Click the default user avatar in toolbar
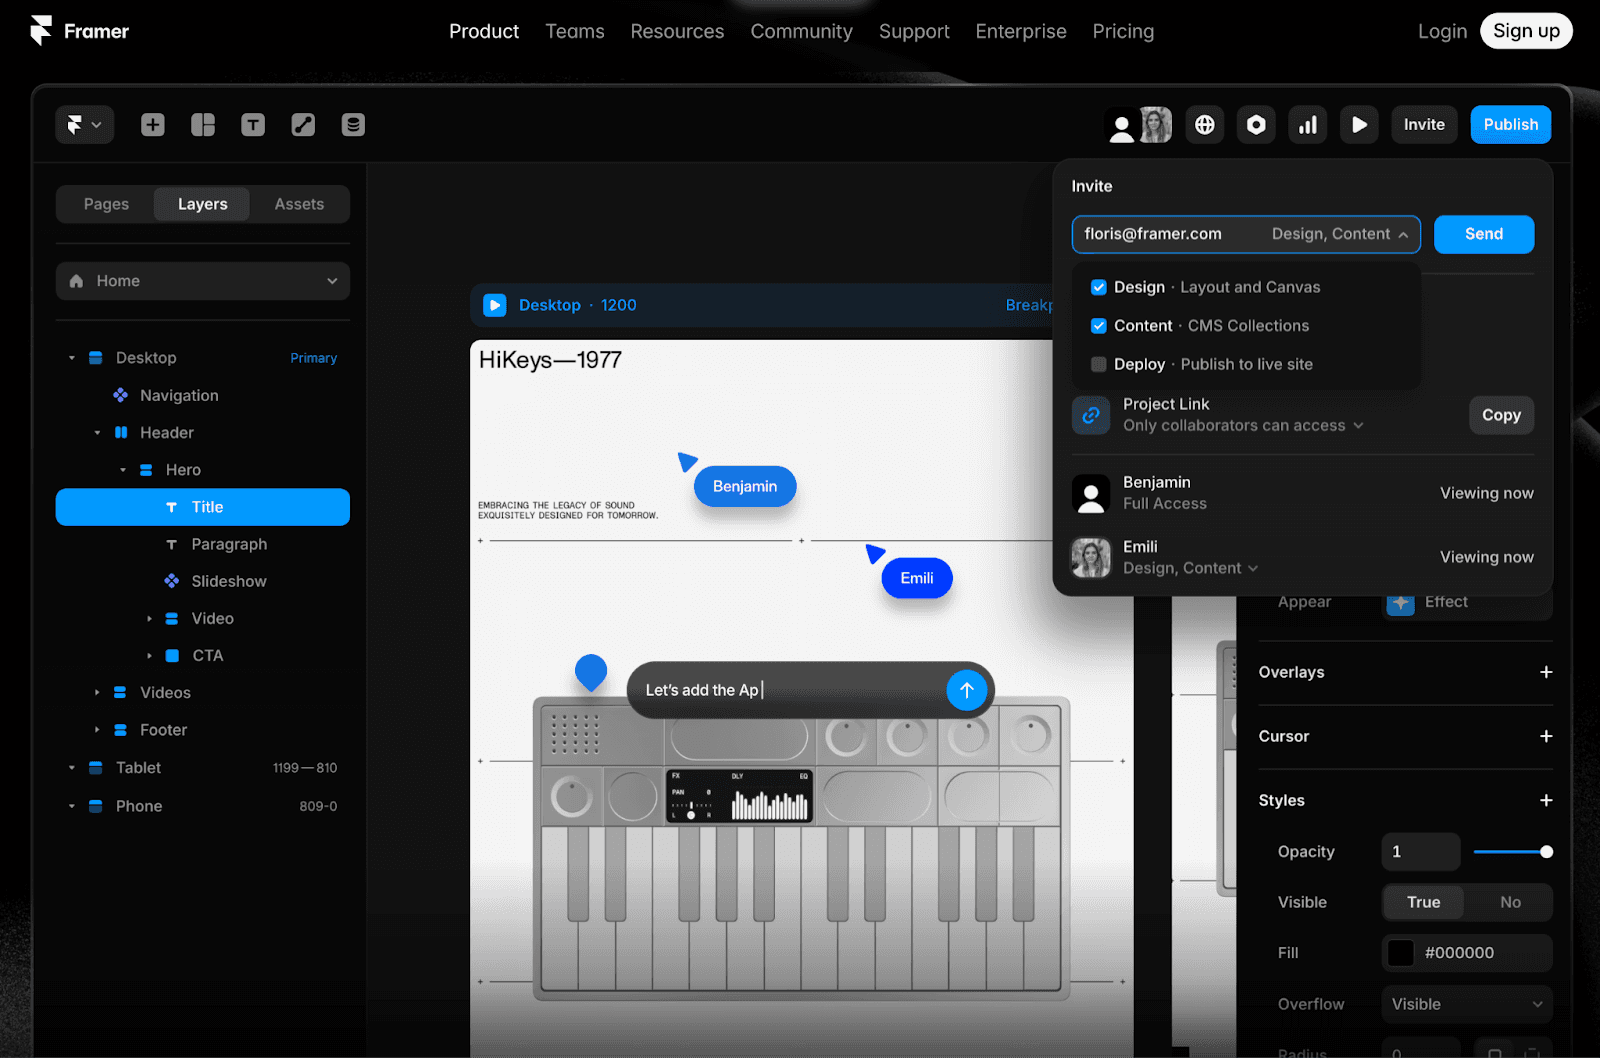Image resolution: width=1600 pixels, height=1058 pixels. pos(1122,126)
